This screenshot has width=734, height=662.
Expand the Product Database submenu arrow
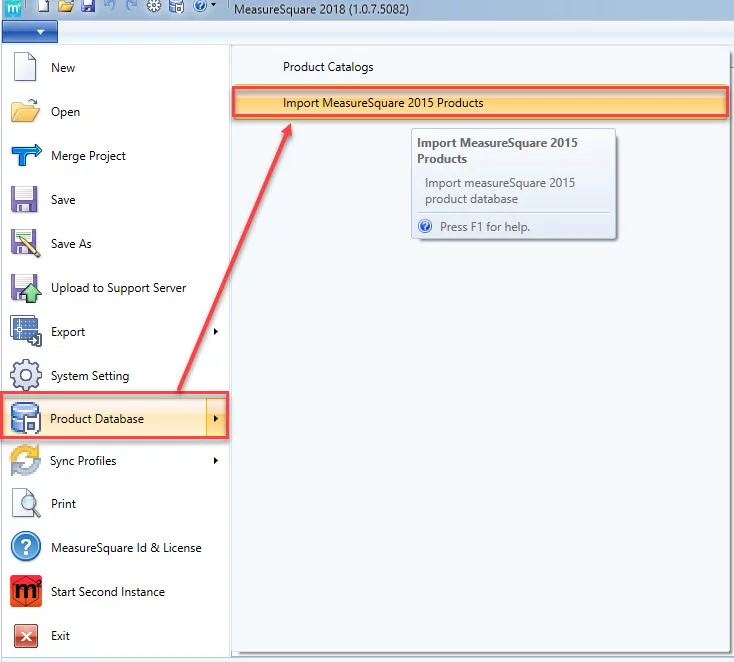pos(216,419)
